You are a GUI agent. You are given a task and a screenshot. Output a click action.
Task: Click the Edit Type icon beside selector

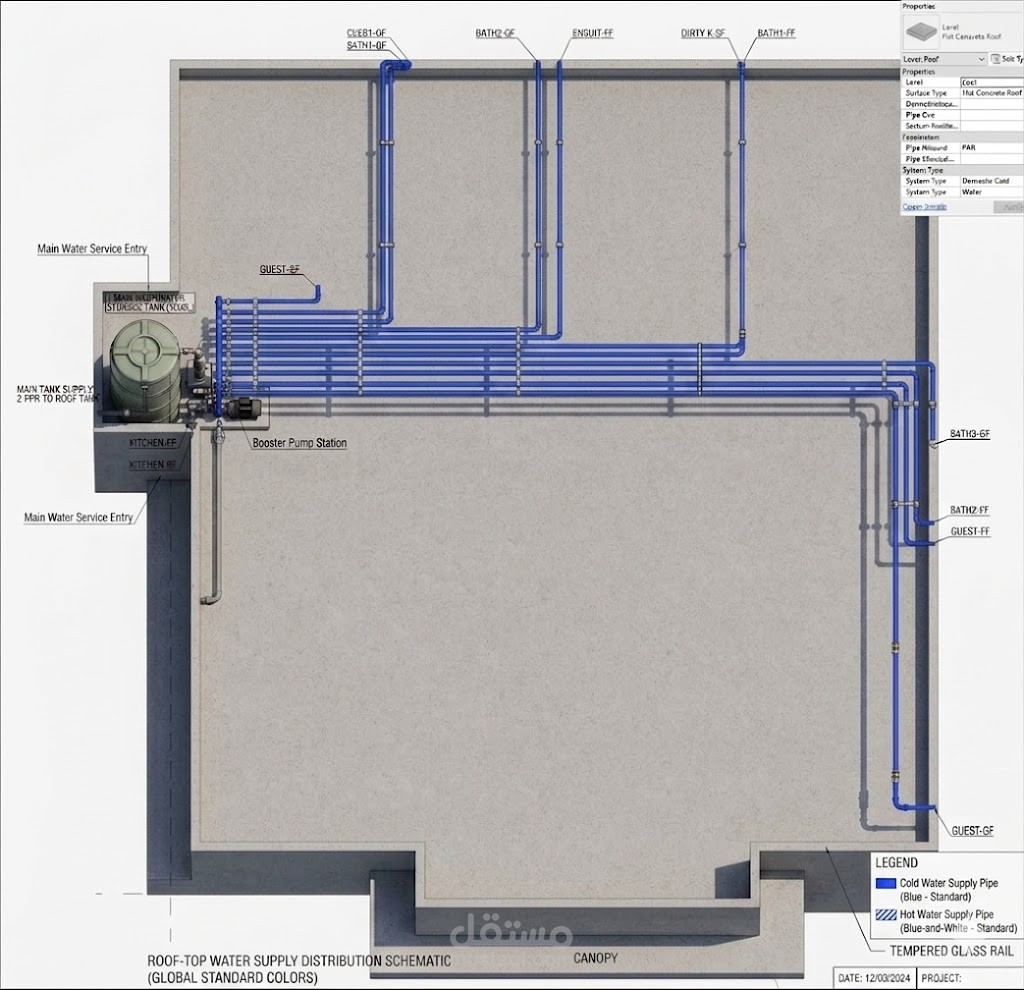pos(996,59)
